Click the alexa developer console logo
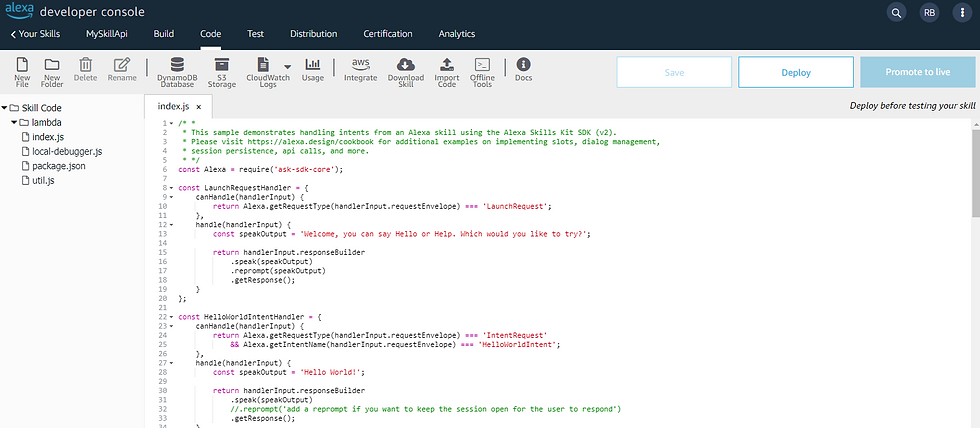The width and height of the screenshot is (980, 428). coord(75,11)
